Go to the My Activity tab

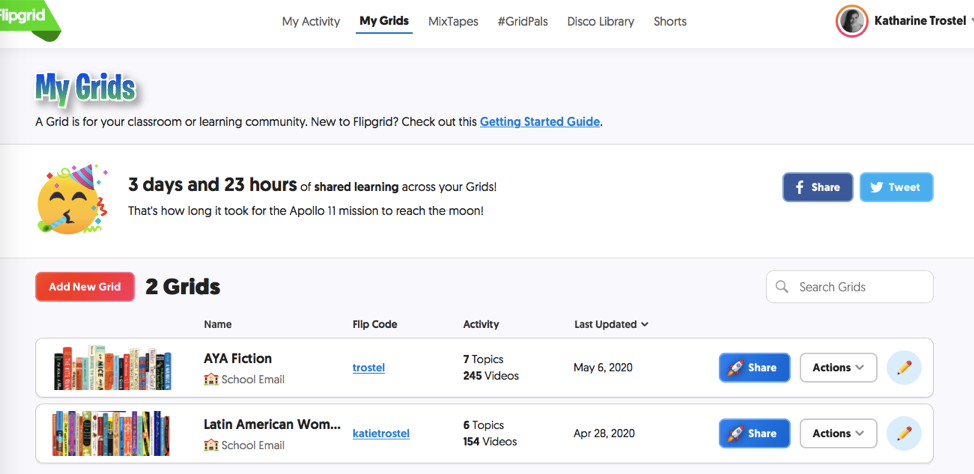(311, 21)
